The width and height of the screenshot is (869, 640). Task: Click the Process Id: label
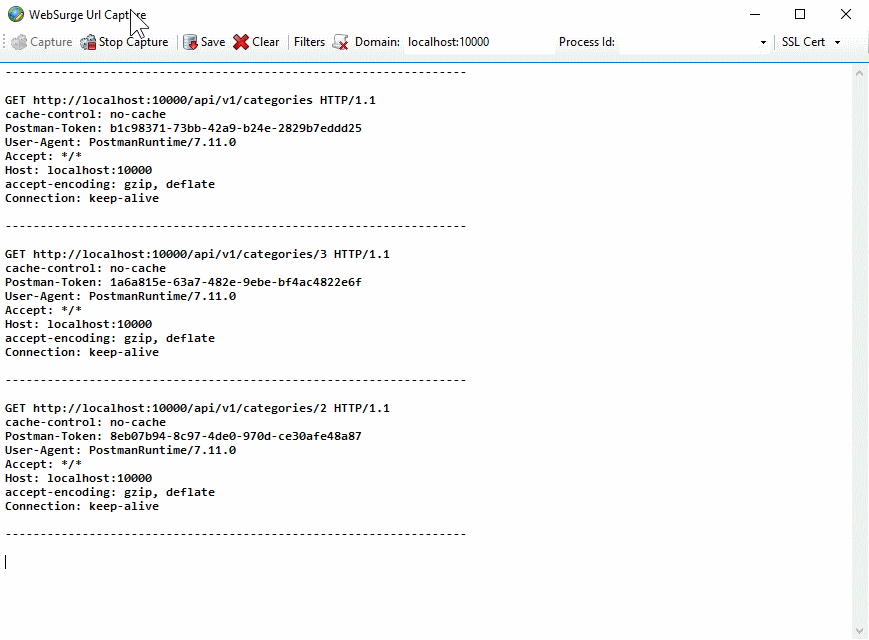point(586,42)
